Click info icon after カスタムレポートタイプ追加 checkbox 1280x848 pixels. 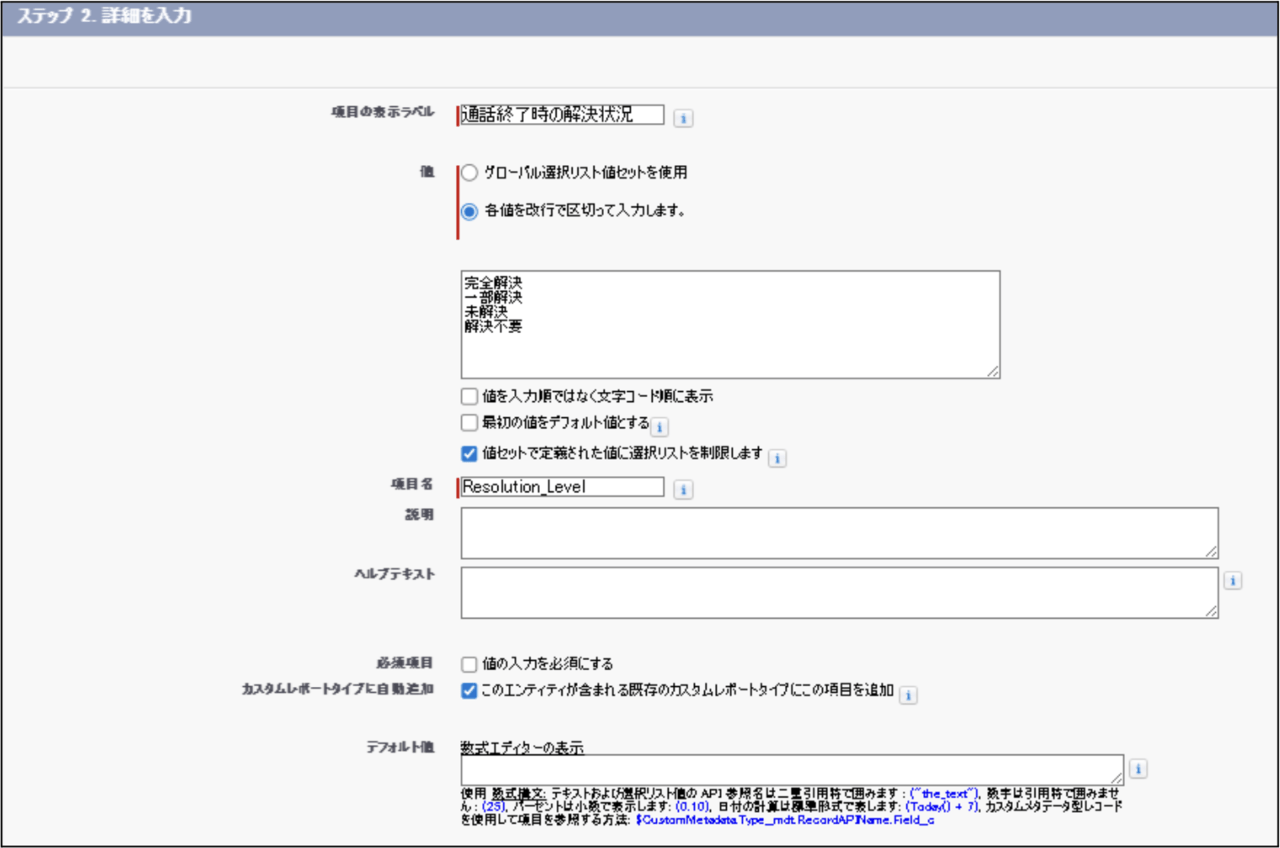pyautogui.click(x=908, y=695)
